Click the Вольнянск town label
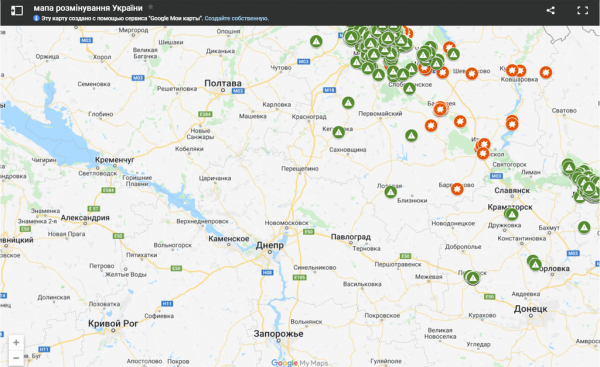Image resolution: width=600 pixels, height=367 pixels. [x=306, y=321]
